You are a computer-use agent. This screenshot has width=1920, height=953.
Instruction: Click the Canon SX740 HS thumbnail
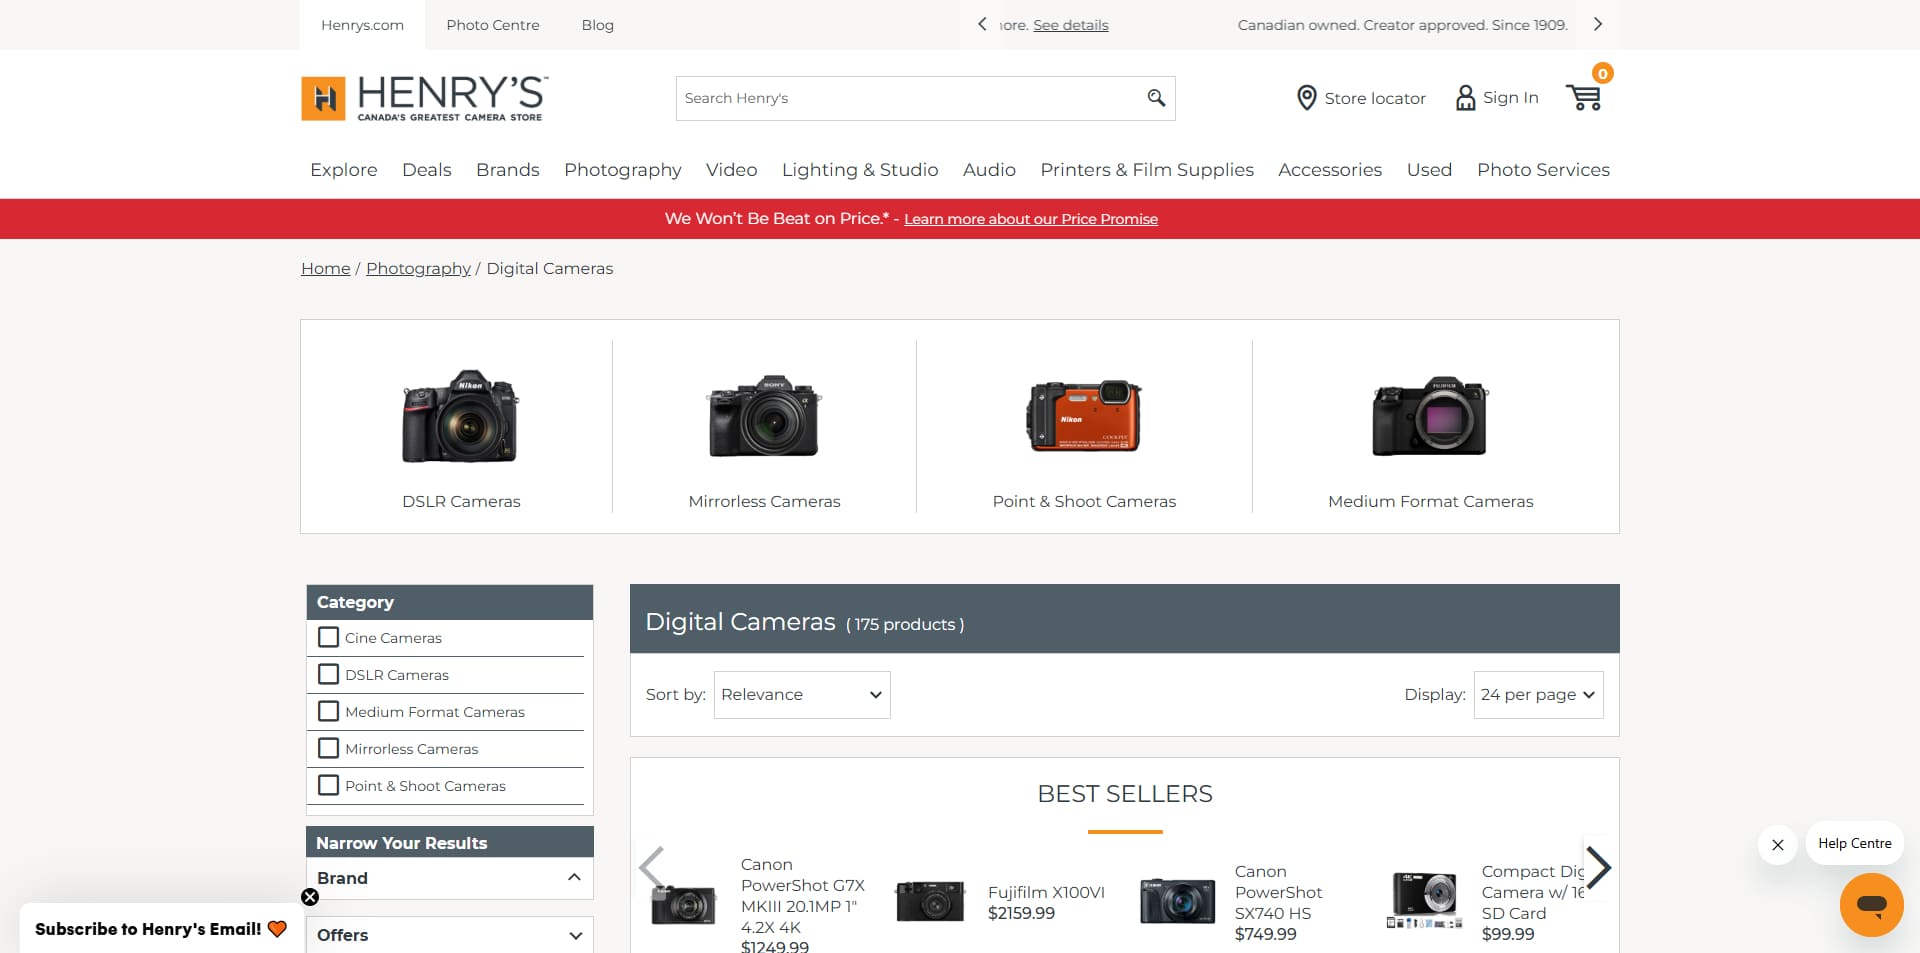1177,901
